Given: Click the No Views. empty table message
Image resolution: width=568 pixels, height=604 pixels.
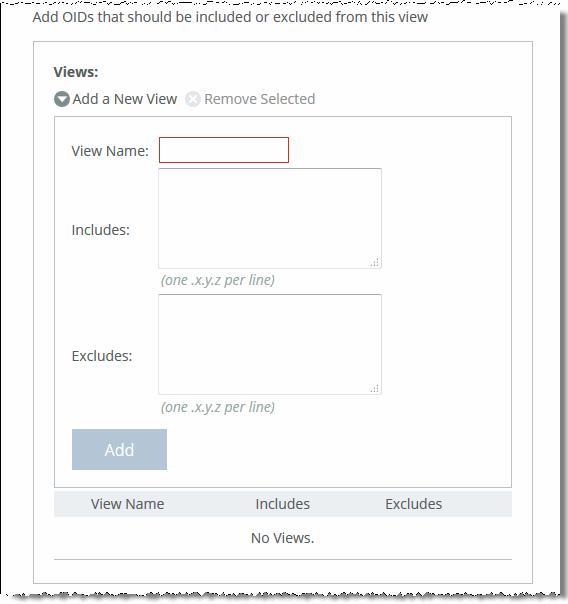Looking at the screenshot, I should 283,538.
